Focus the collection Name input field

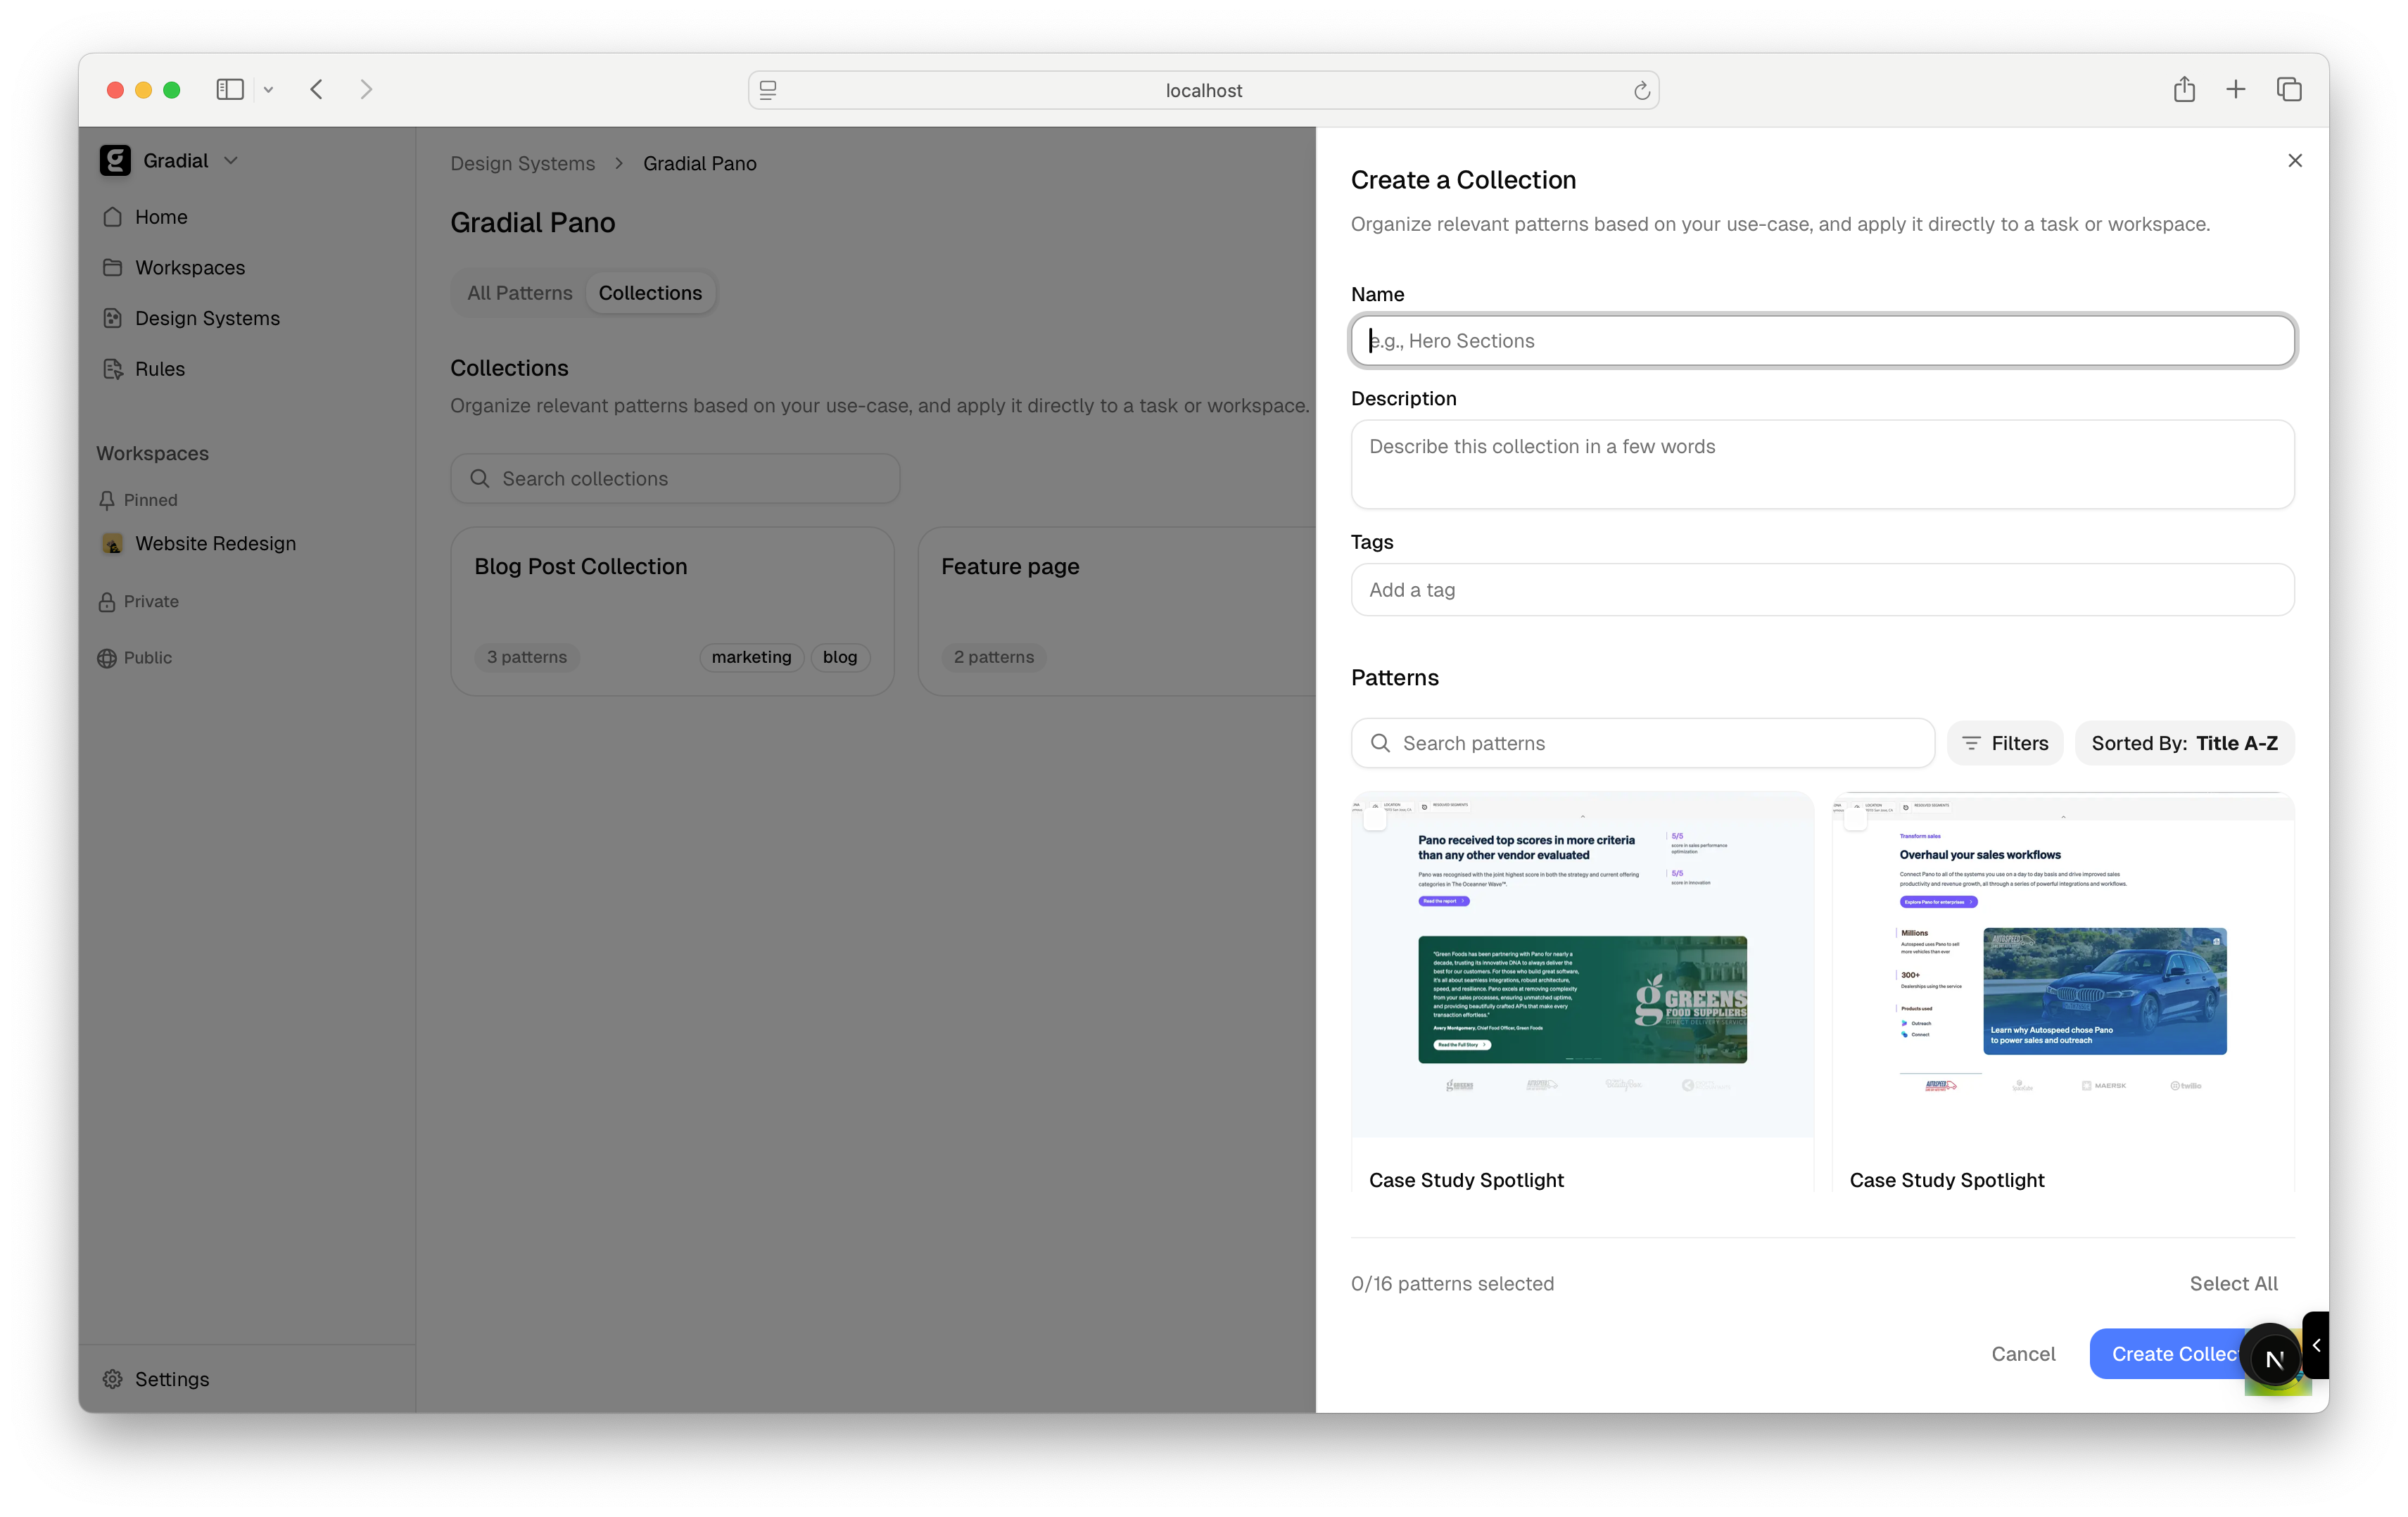pyautogui.click(x=1821, y=341)
